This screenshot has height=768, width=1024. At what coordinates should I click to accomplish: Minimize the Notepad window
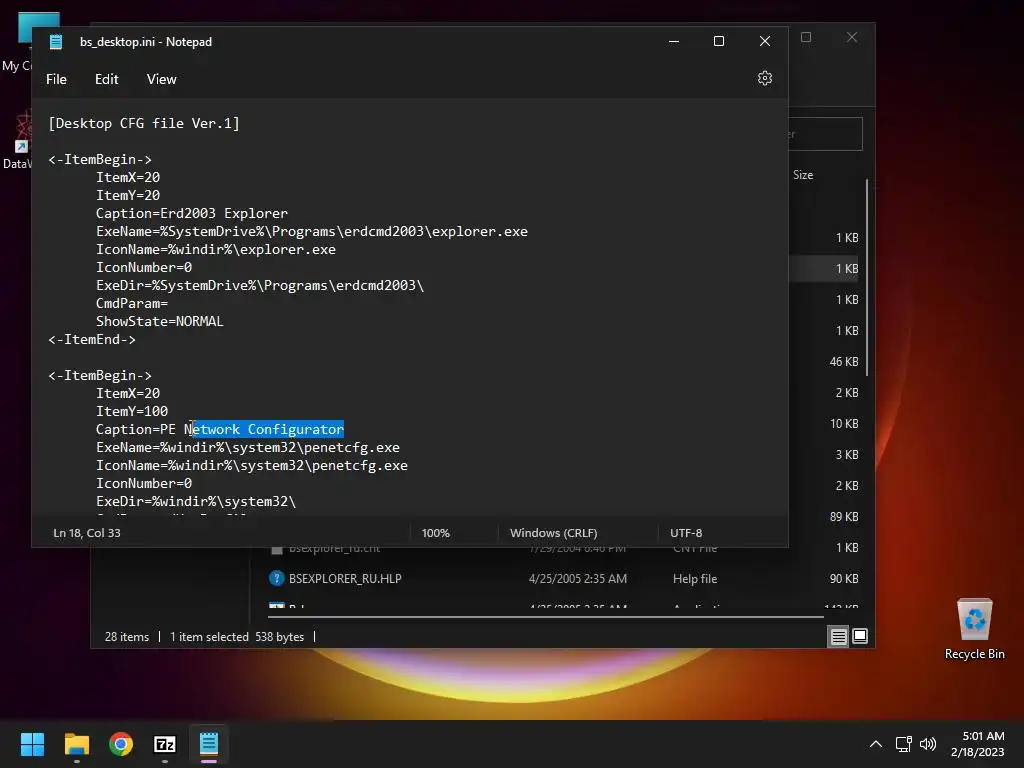click(674, 41)
